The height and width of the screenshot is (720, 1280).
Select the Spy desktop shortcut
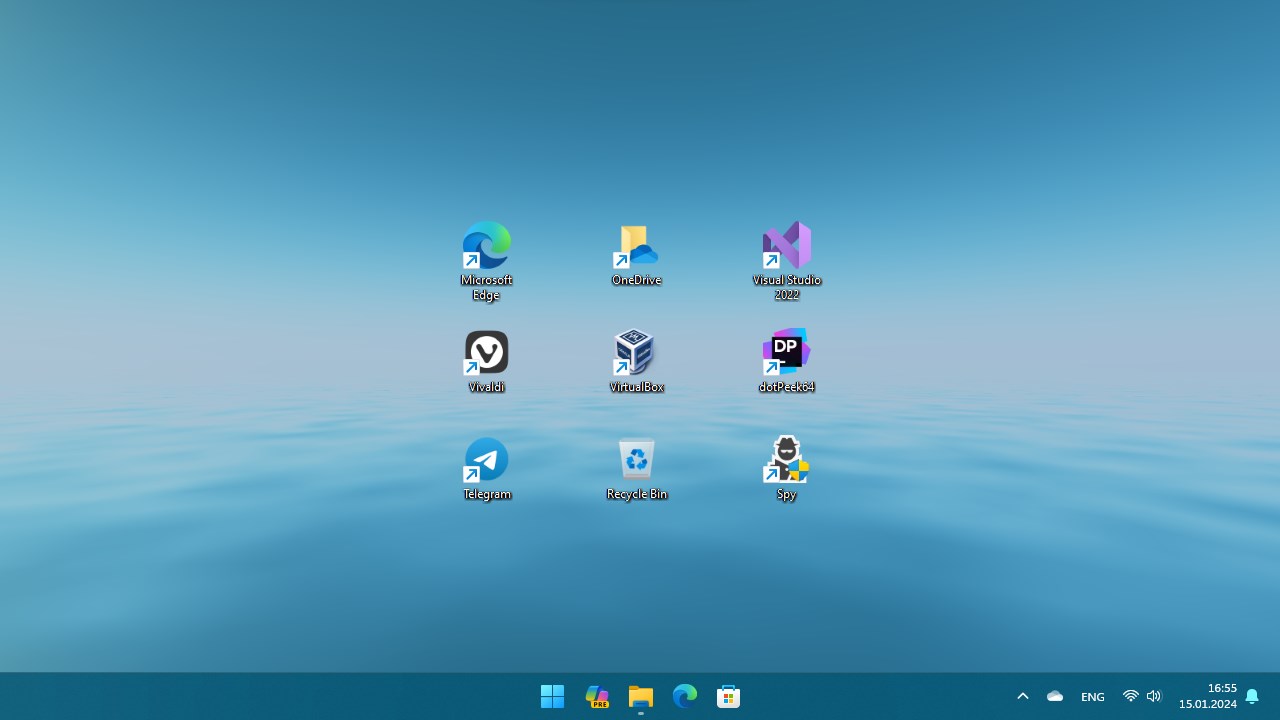[787, 468]
